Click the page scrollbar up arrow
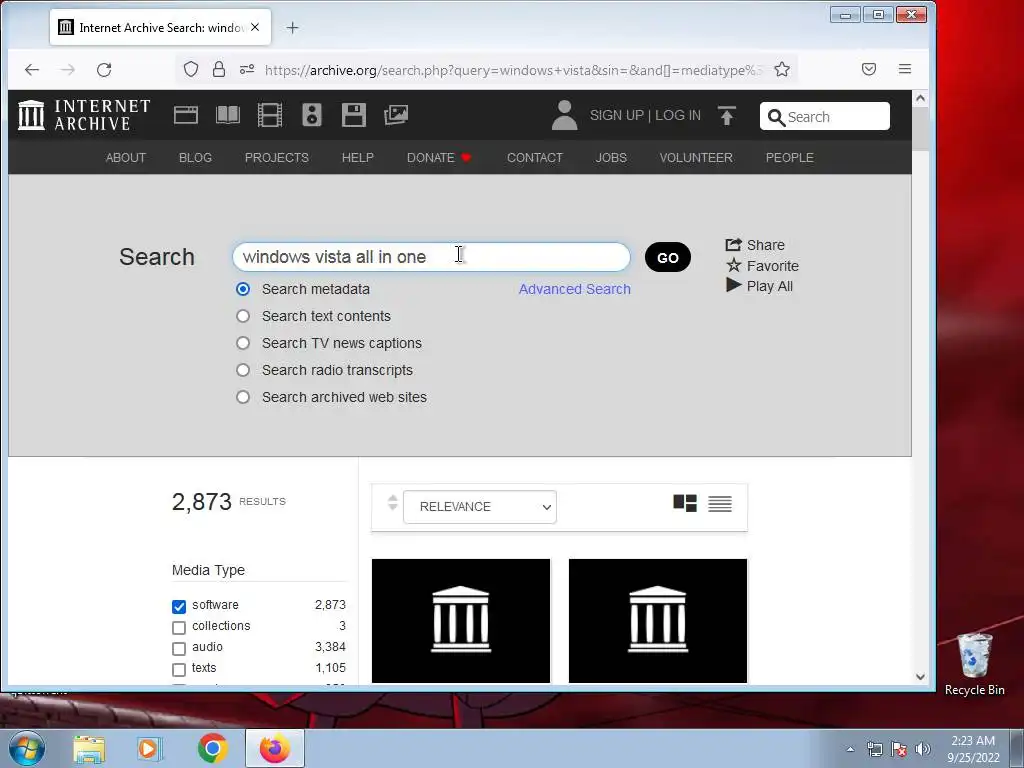 (920, 99)
